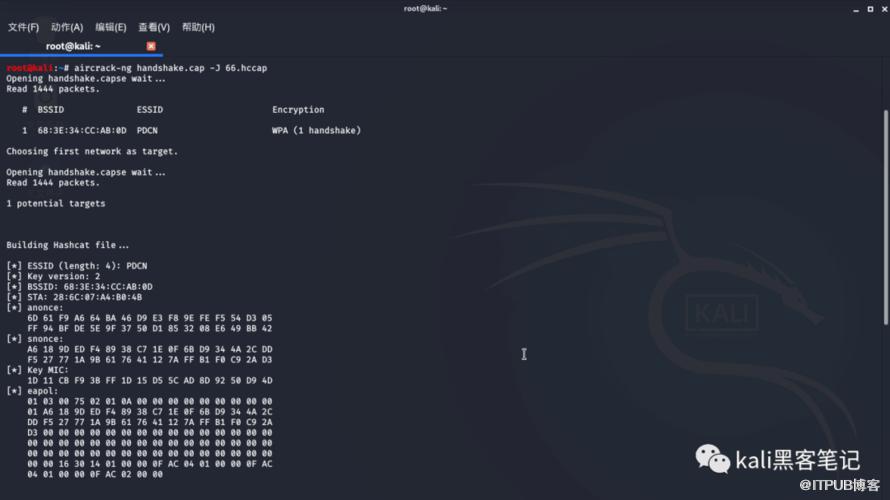Click the WPA (1 handshake) text
This screenshot has width=890, height=500.
316,131
